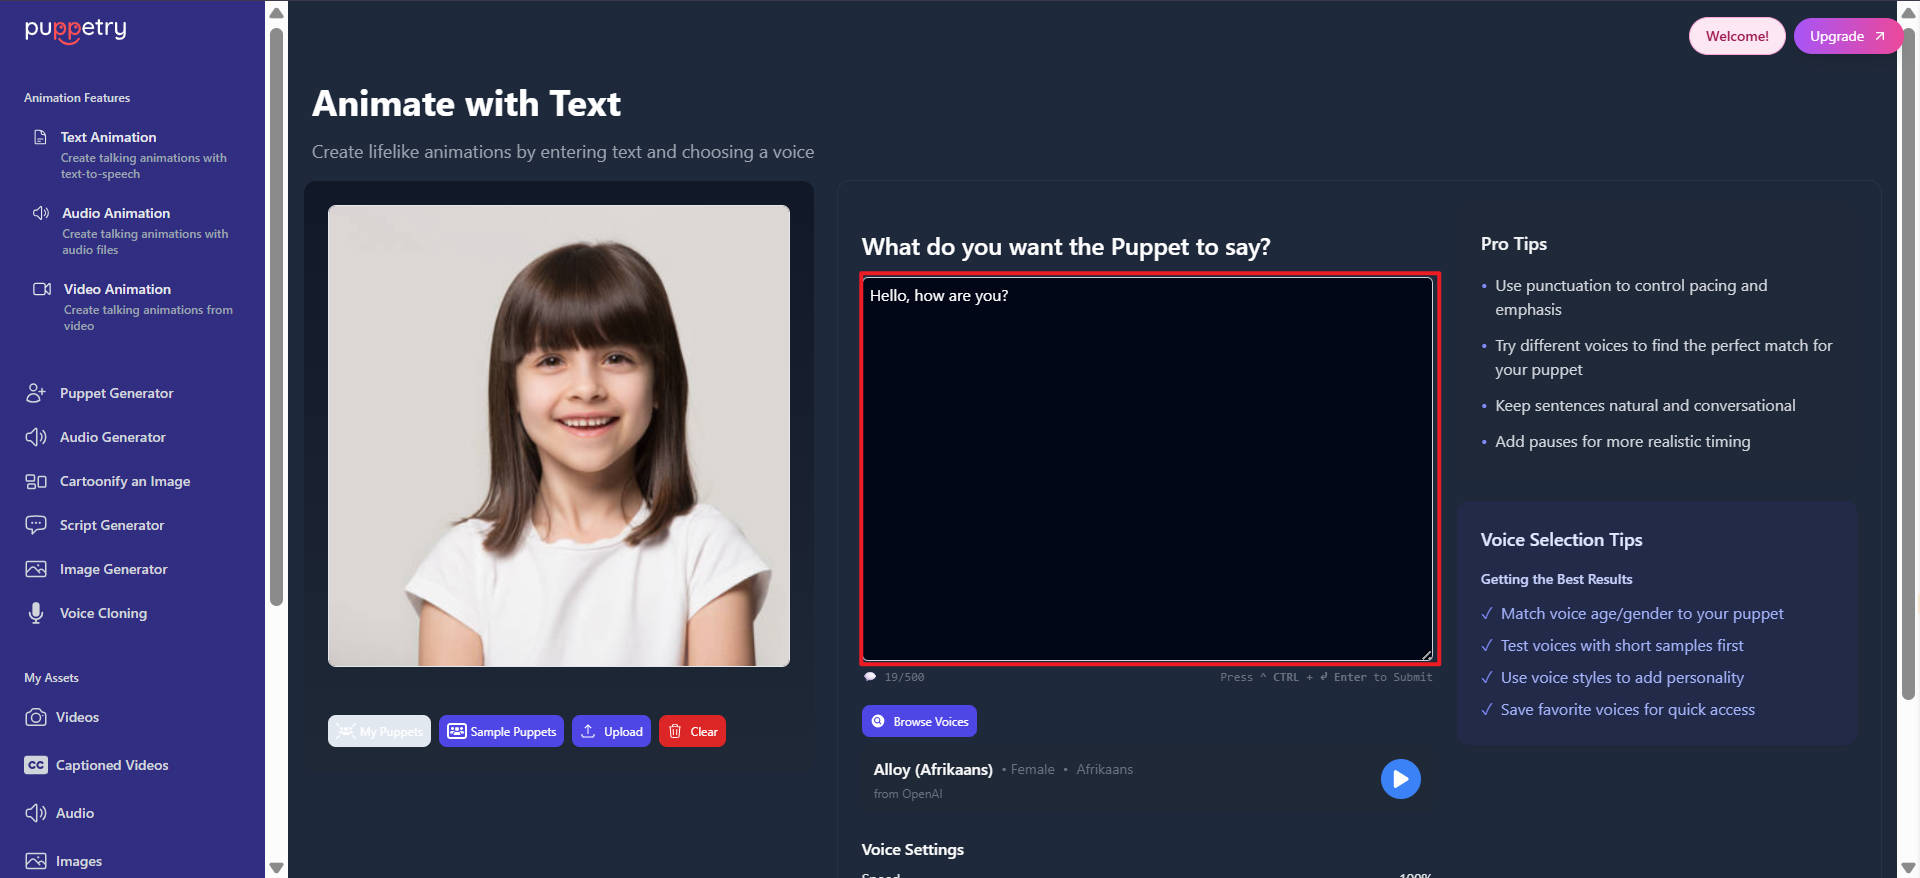Click the CC icon for Captioned Videos
Image resolution: width=1920 pixels, height=878 pixels.
36,765
